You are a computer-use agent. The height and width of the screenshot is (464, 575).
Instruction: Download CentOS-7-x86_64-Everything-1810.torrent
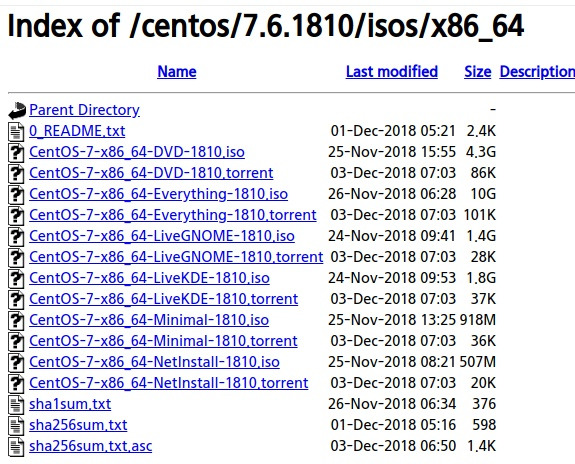[x=173, y=215]
